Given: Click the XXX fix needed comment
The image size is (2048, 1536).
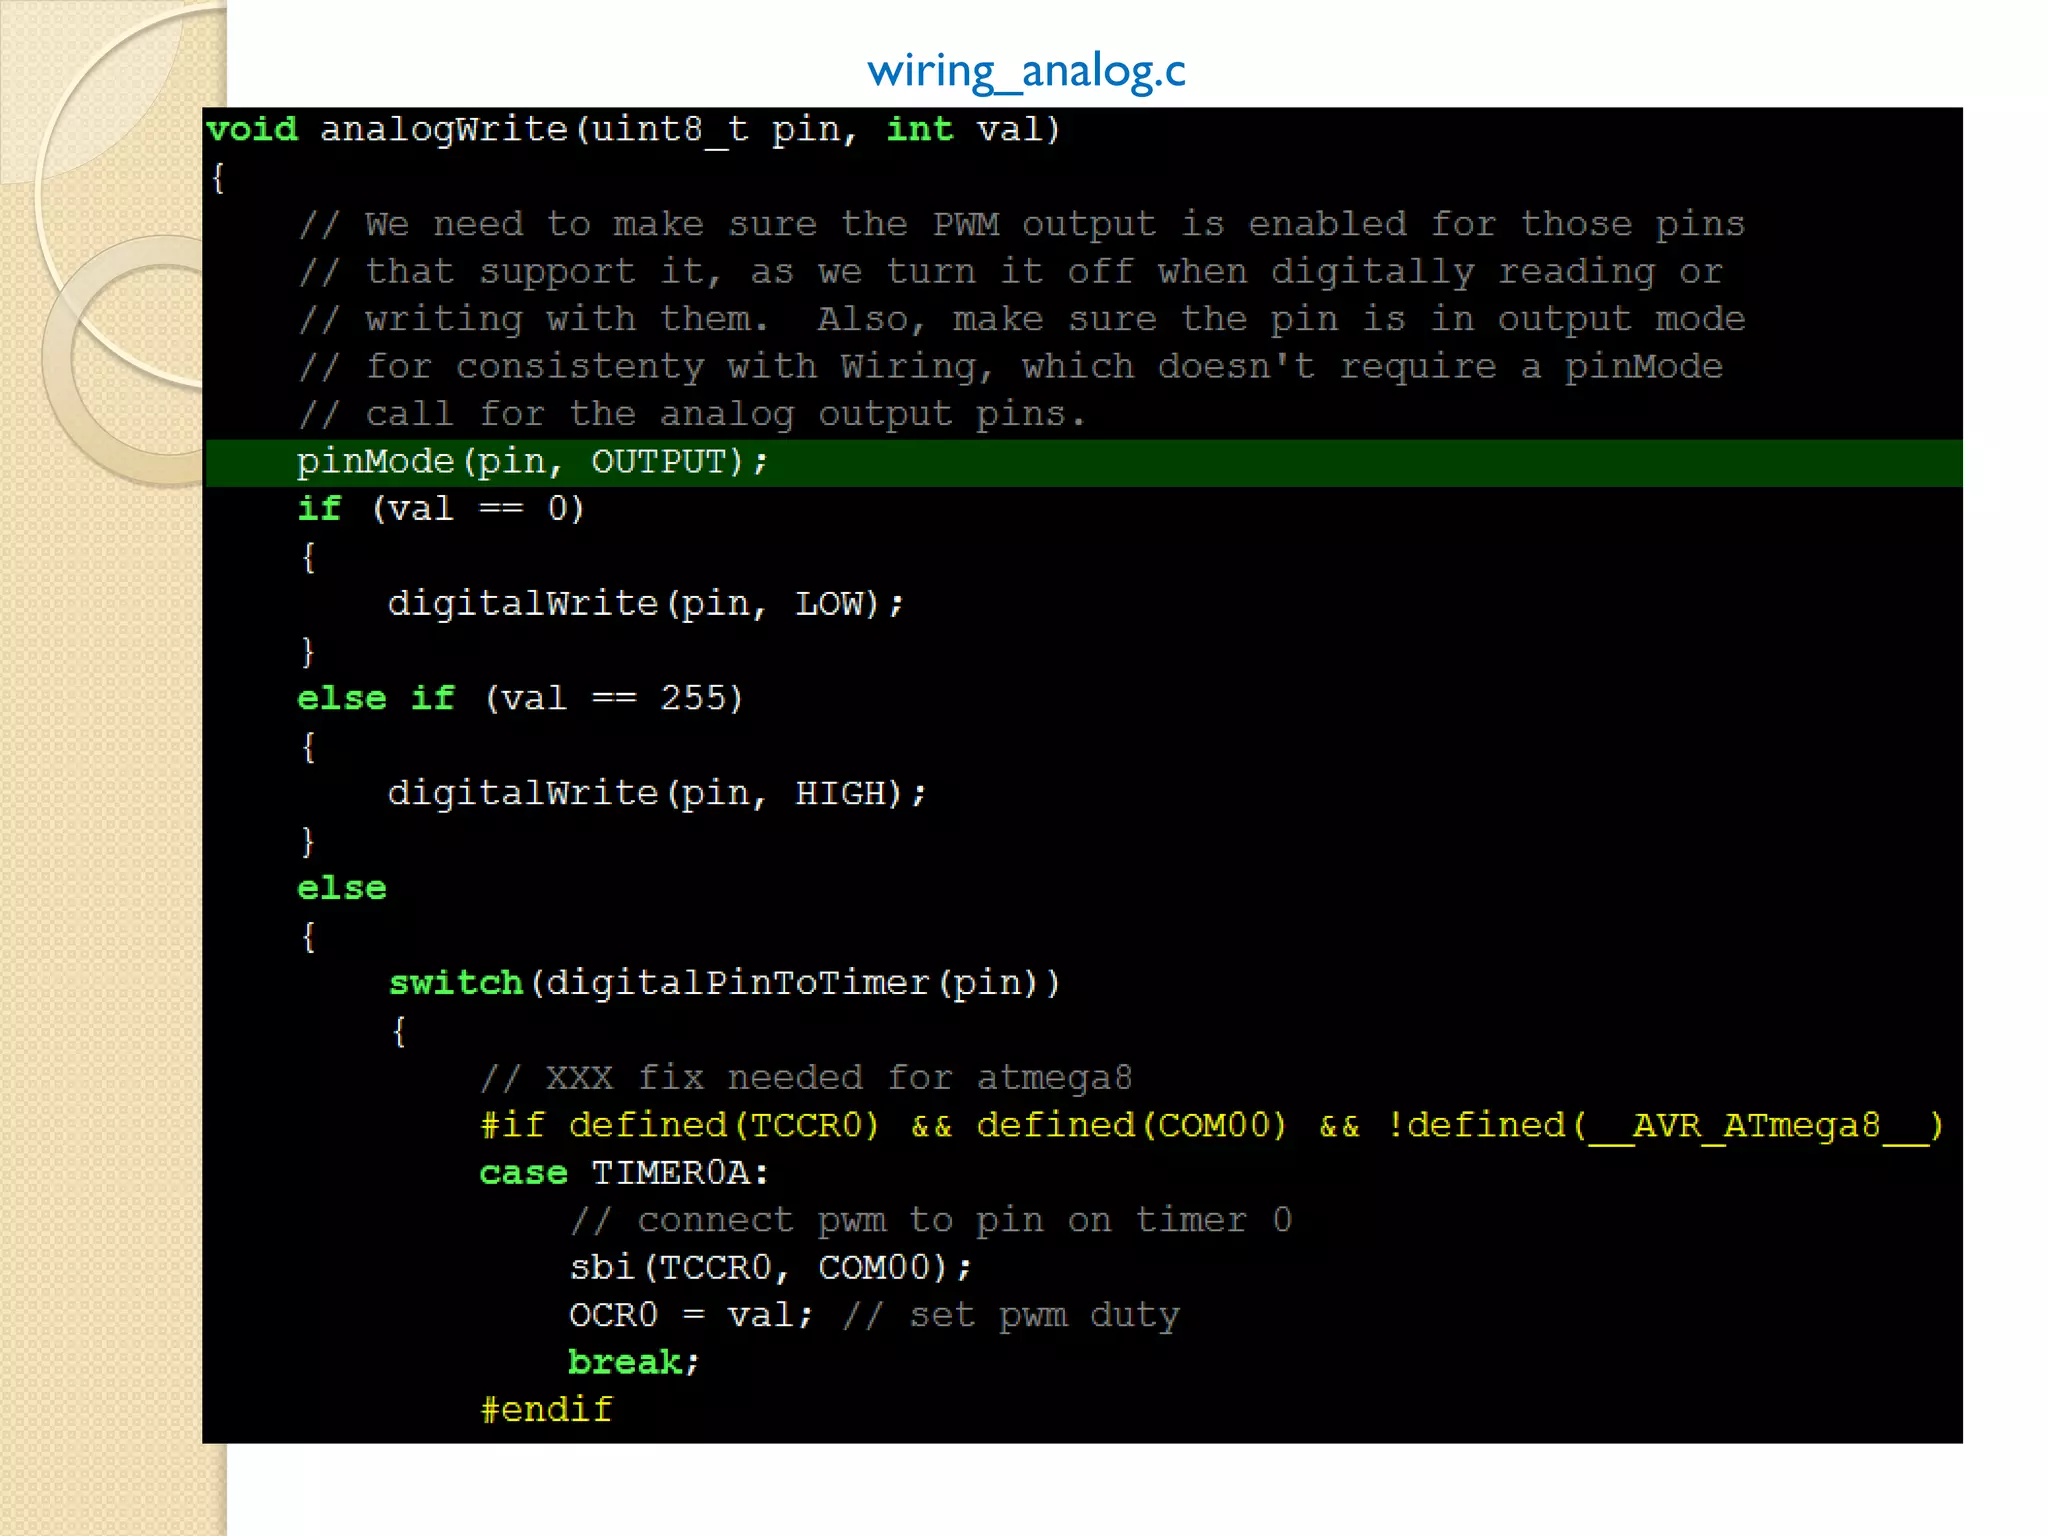Looking at the screenshot, I should [806, 1078].
